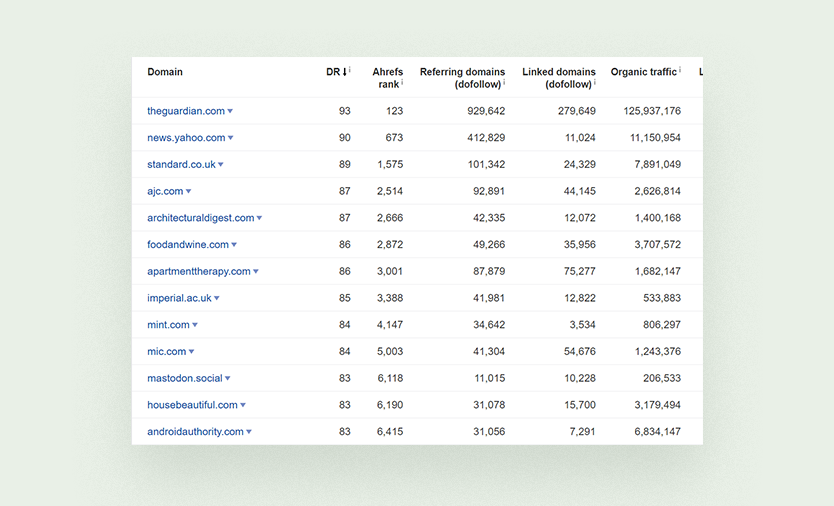Screen dimensions: 834x506
Task: Select the organic traffic value 7,891,049
Action: (657, 164)
